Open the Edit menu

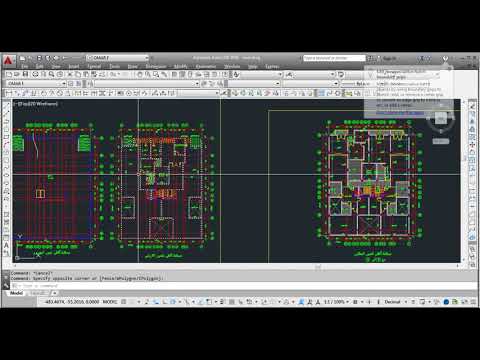click(40, 66)
